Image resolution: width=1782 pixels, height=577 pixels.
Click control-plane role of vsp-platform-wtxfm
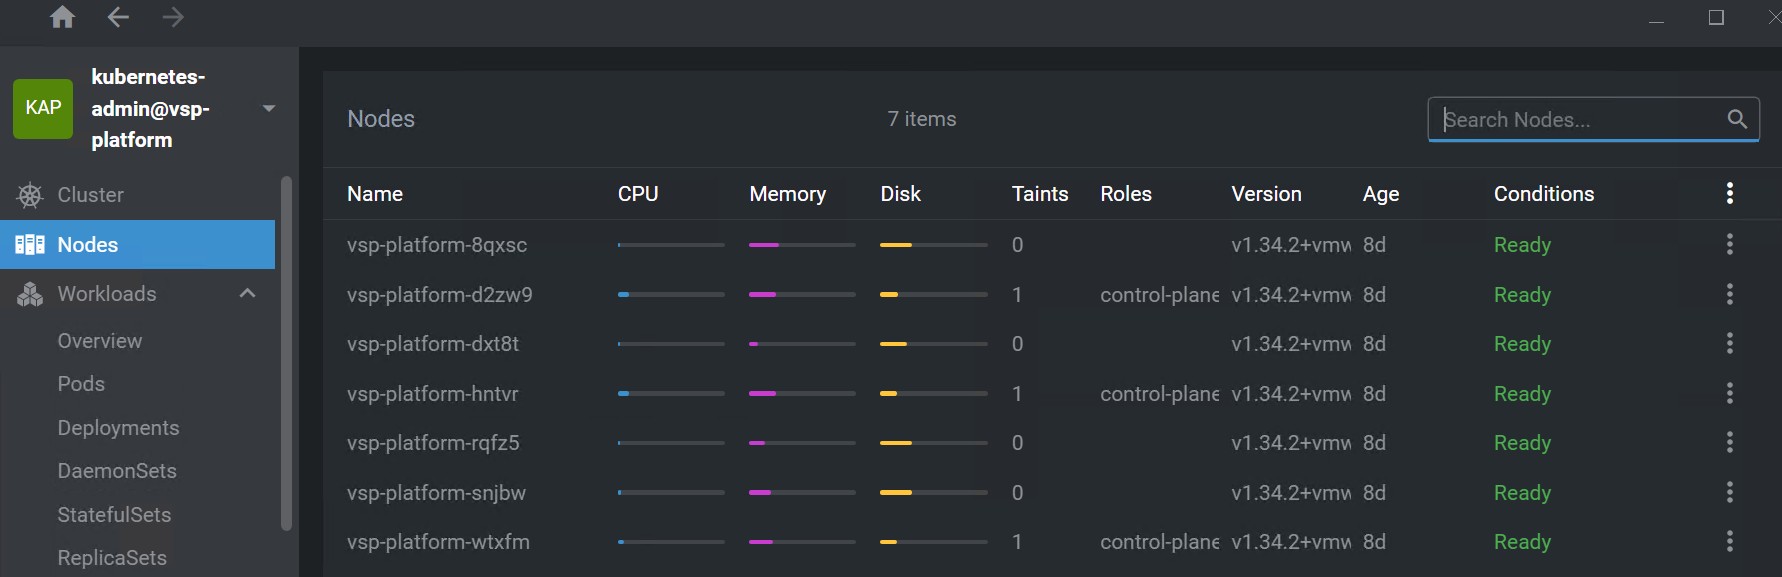[x=1159, y=542]
